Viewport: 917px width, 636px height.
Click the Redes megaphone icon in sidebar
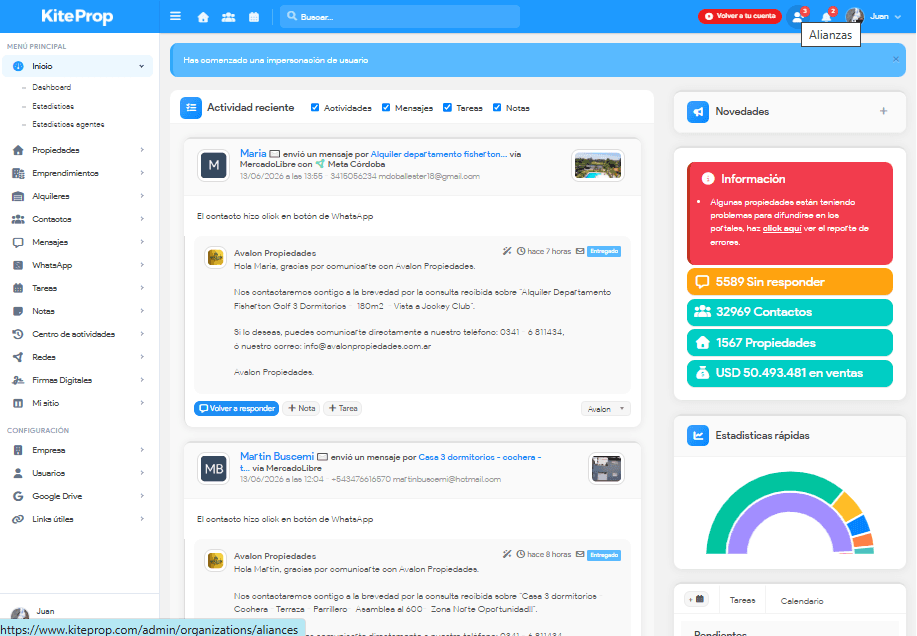point(18,357)
